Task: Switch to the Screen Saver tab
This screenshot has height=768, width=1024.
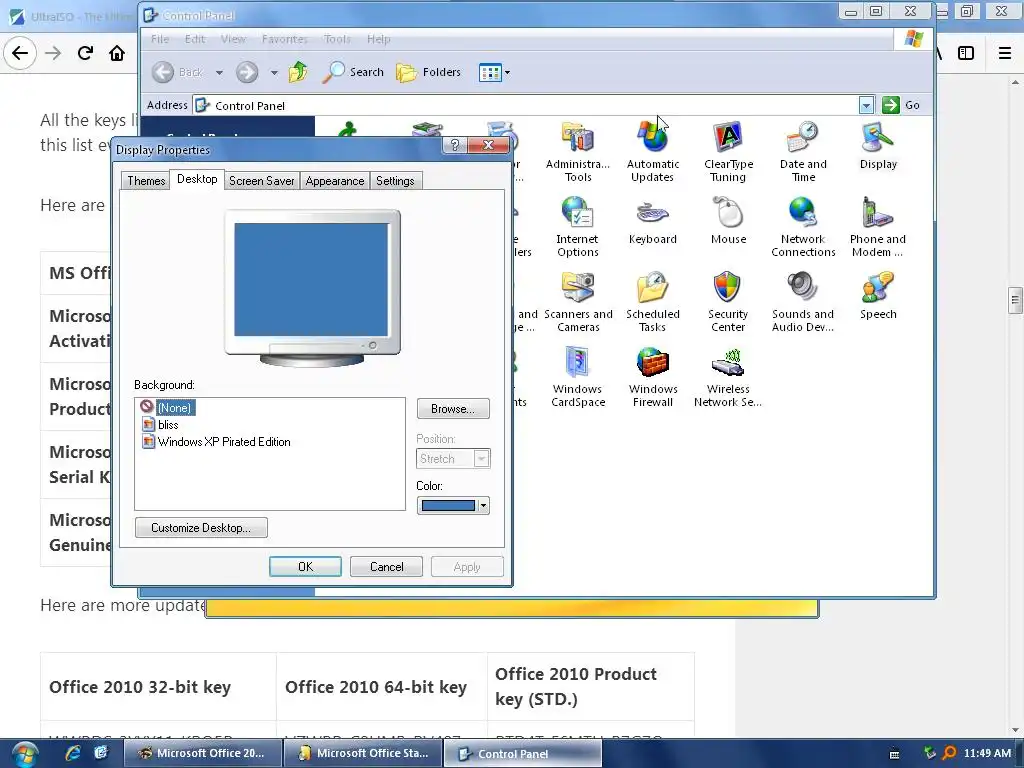Action: click(x=261, y=181)
